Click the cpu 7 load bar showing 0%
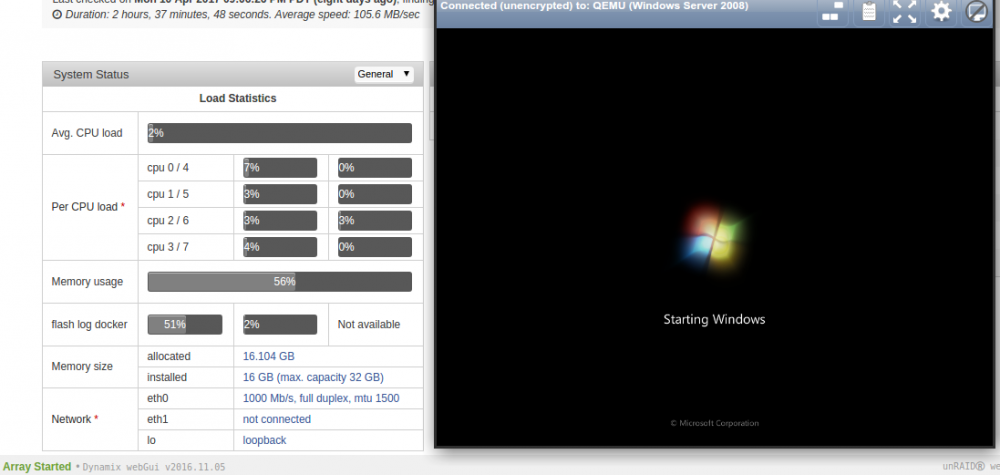This screenshot has width=1000, height=475. [375, 247]
